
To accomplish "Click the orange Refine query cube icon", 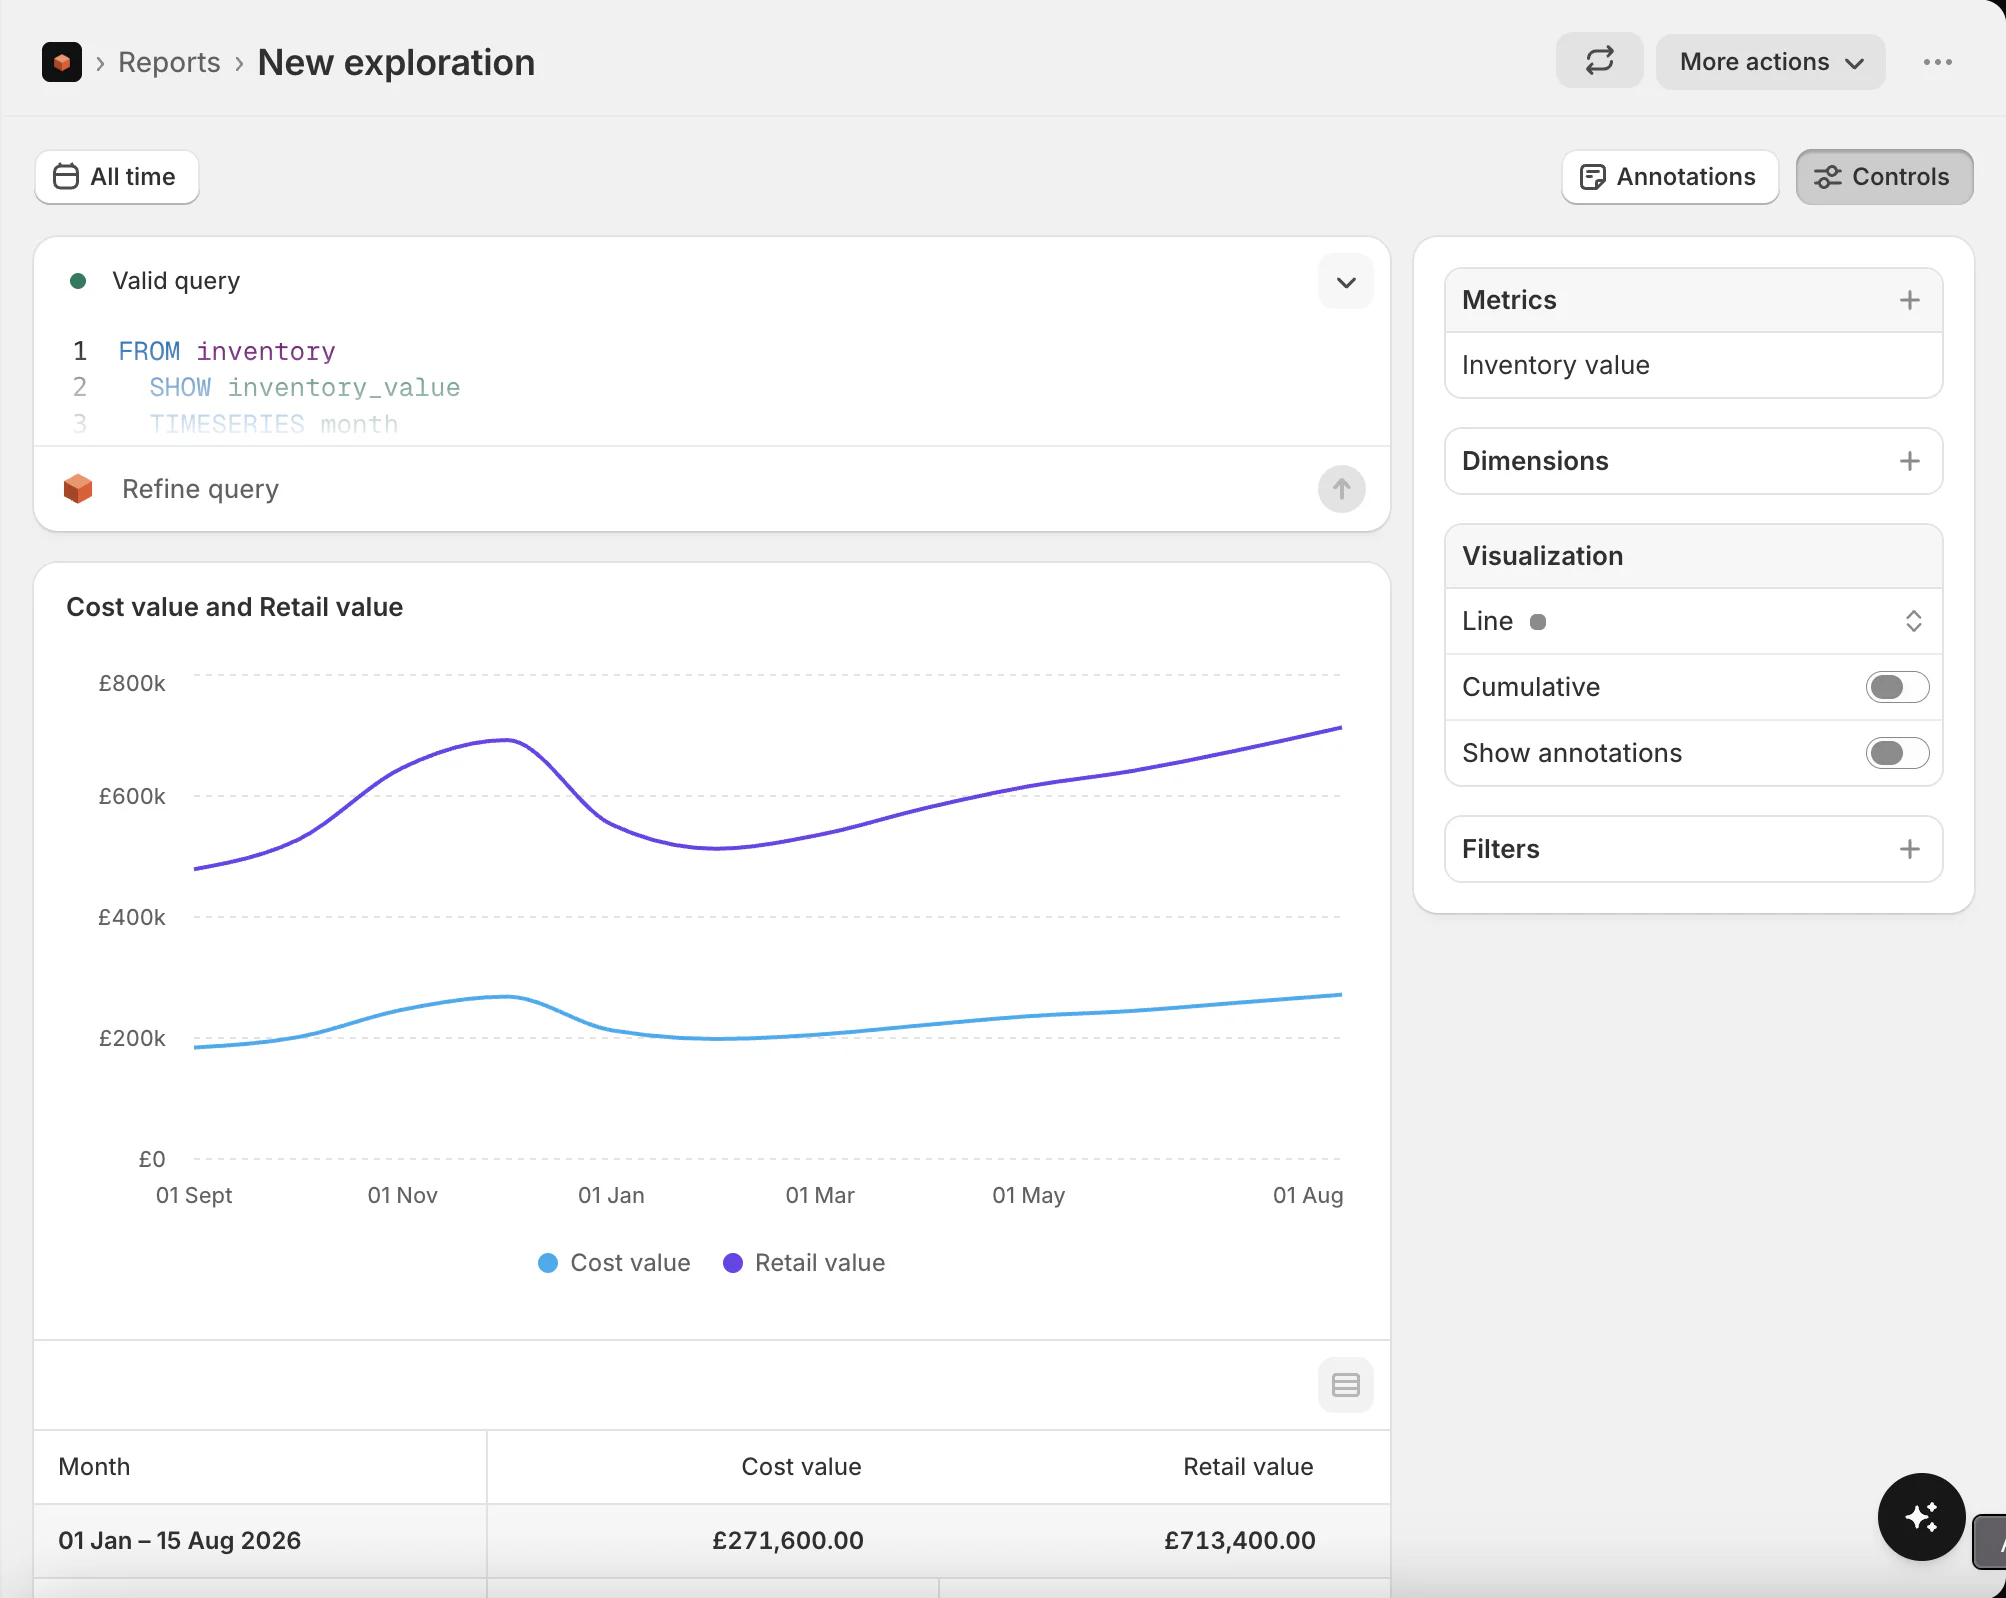I will point(78,489).
